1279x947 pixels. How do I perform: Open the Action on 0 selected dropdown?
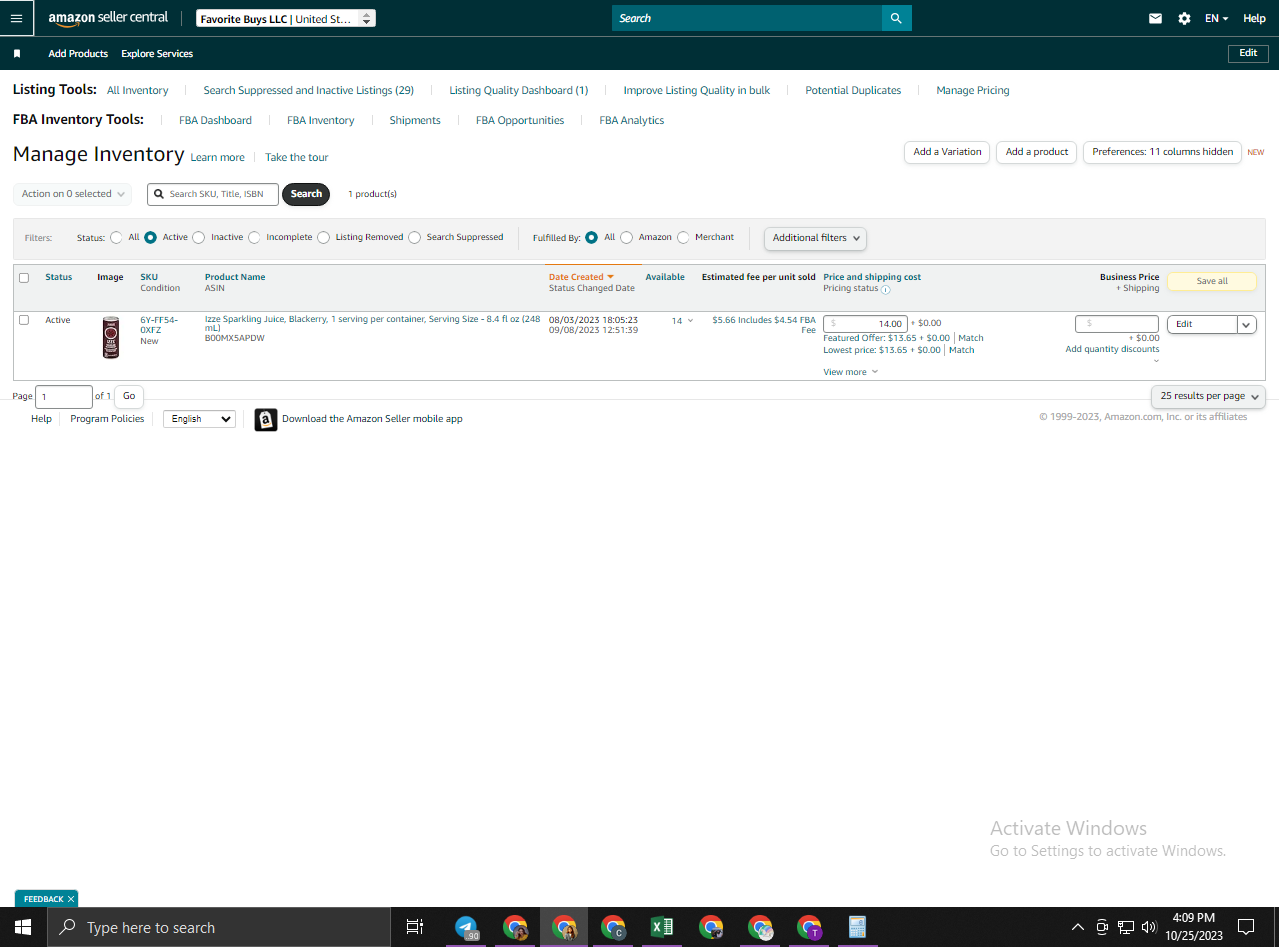click(72, 194)
